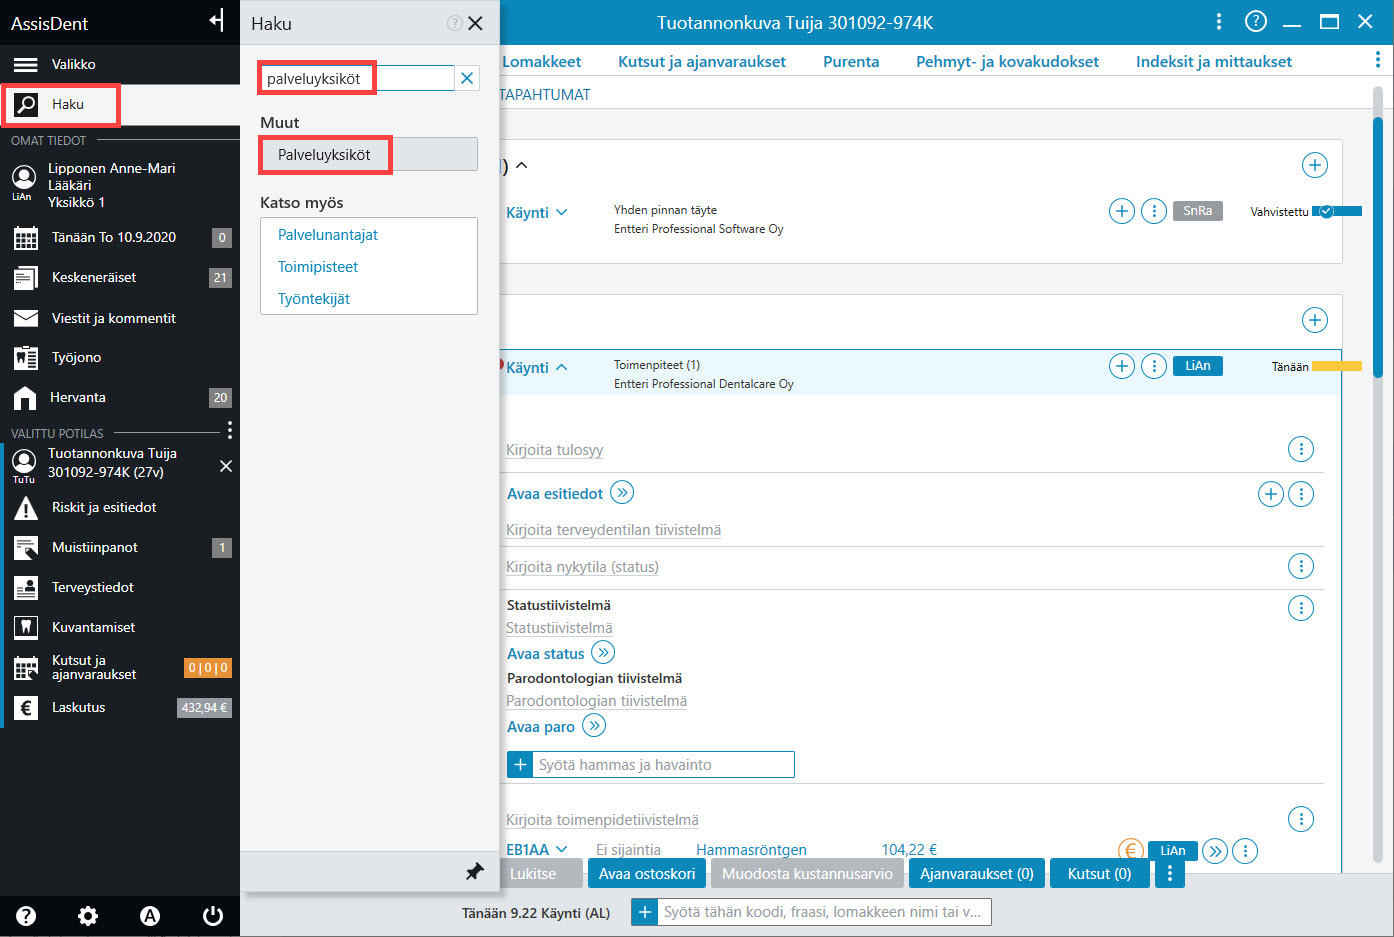
Task: Switch to the Purenta tab
Action: pyautogui.click(x=851, y=61)
